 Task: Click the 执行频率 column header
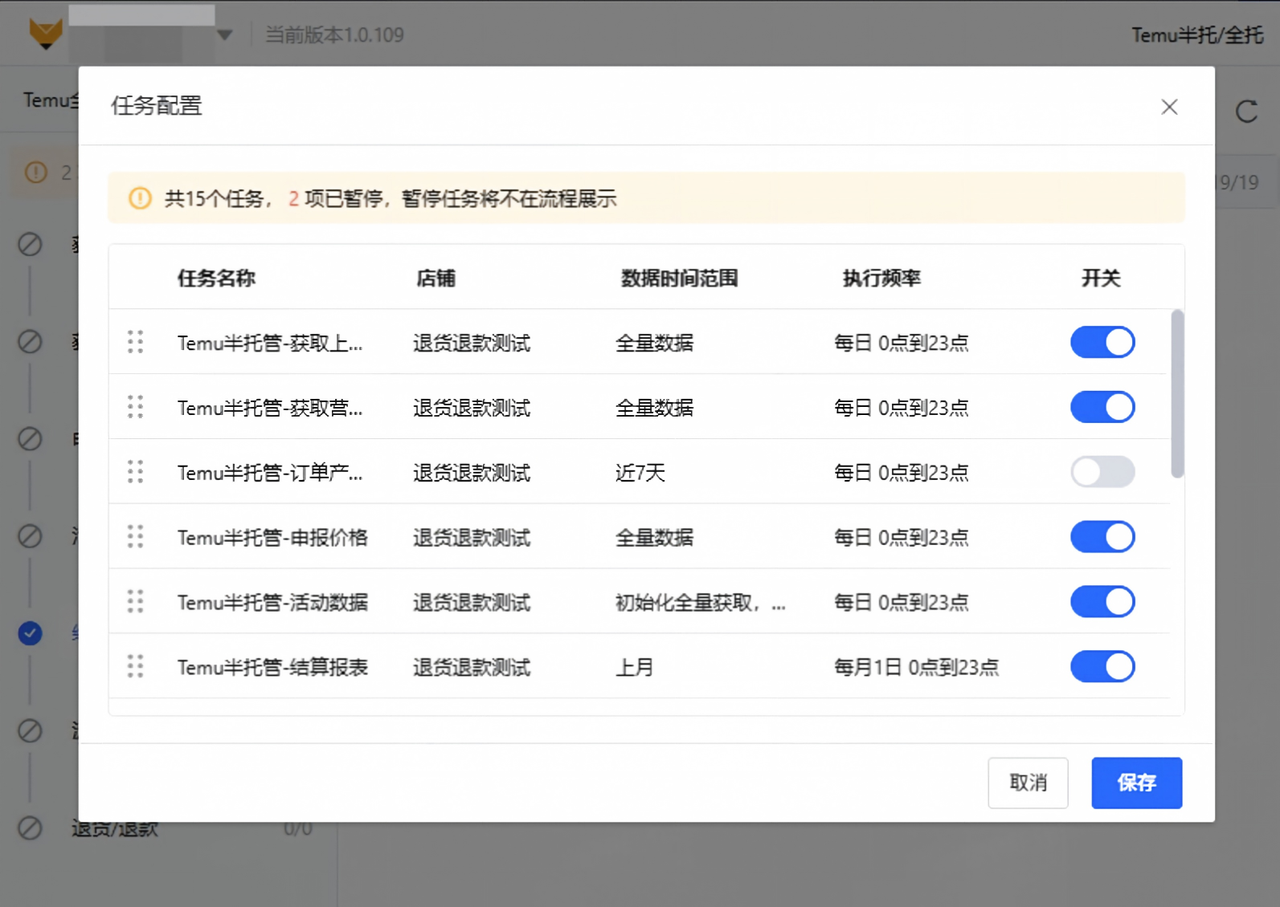click(x=882, y=278)
